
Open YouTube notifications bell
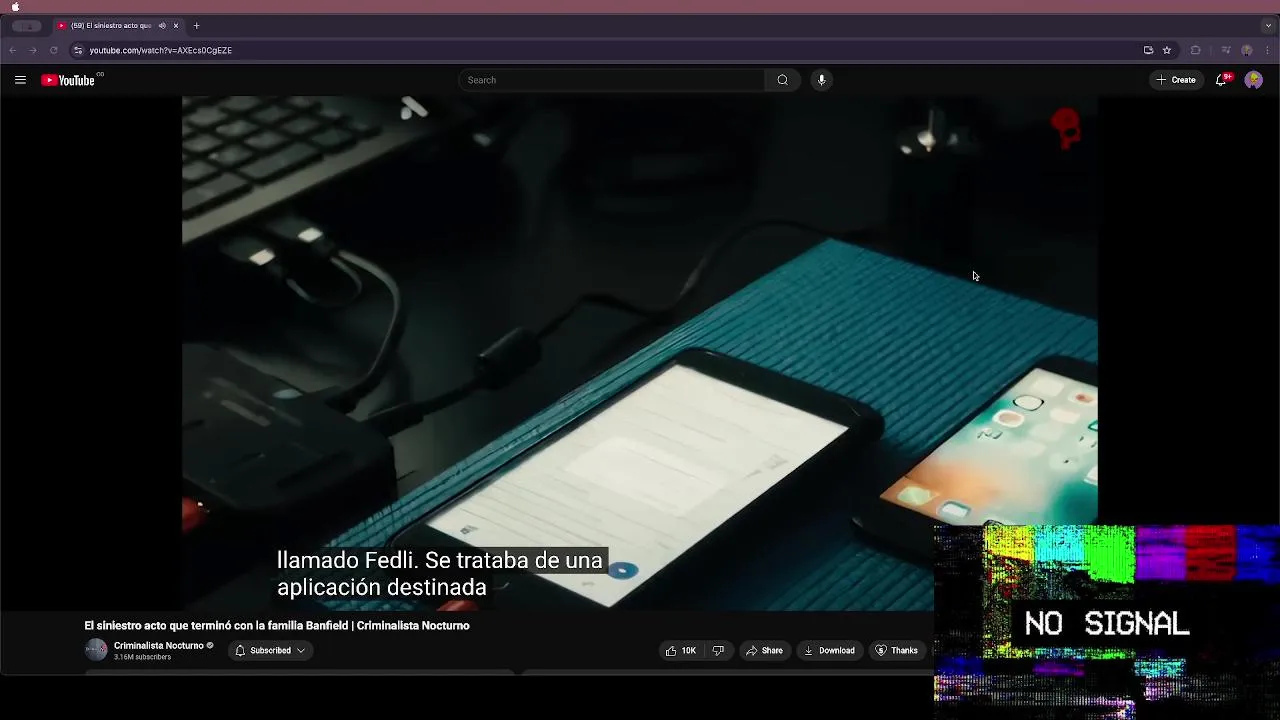point(1221,80)
